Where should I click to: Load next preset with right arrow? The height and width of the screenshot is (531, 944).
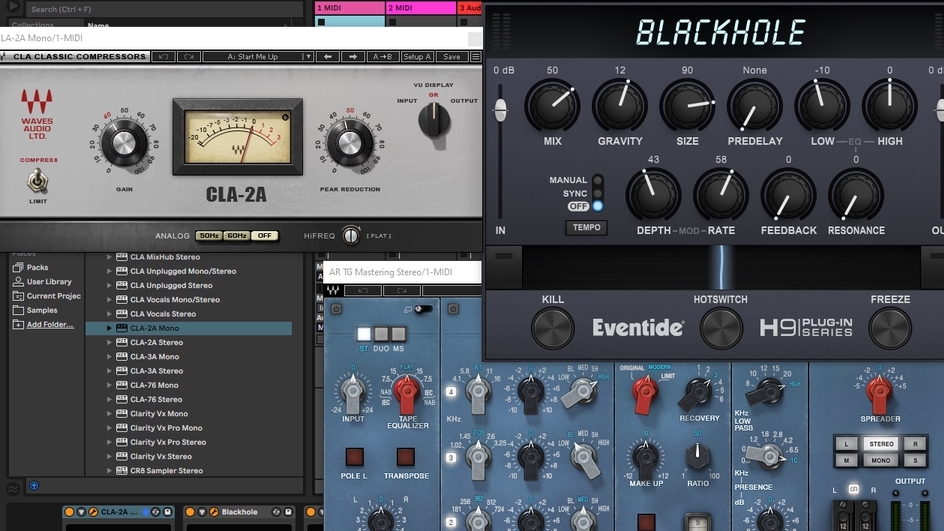(353, 57)
